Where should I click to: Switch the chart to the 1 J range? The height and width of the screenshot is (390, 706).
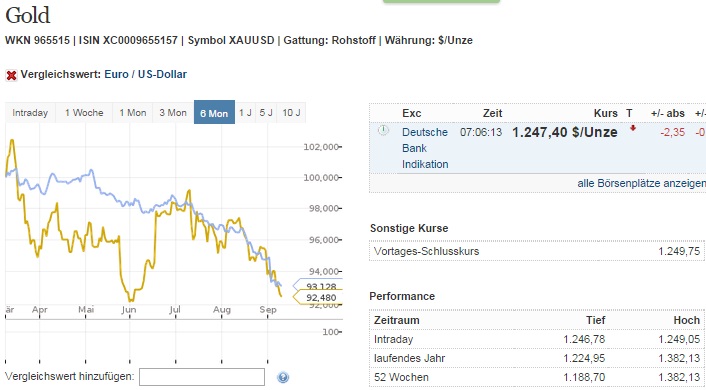tap(245, 113)
